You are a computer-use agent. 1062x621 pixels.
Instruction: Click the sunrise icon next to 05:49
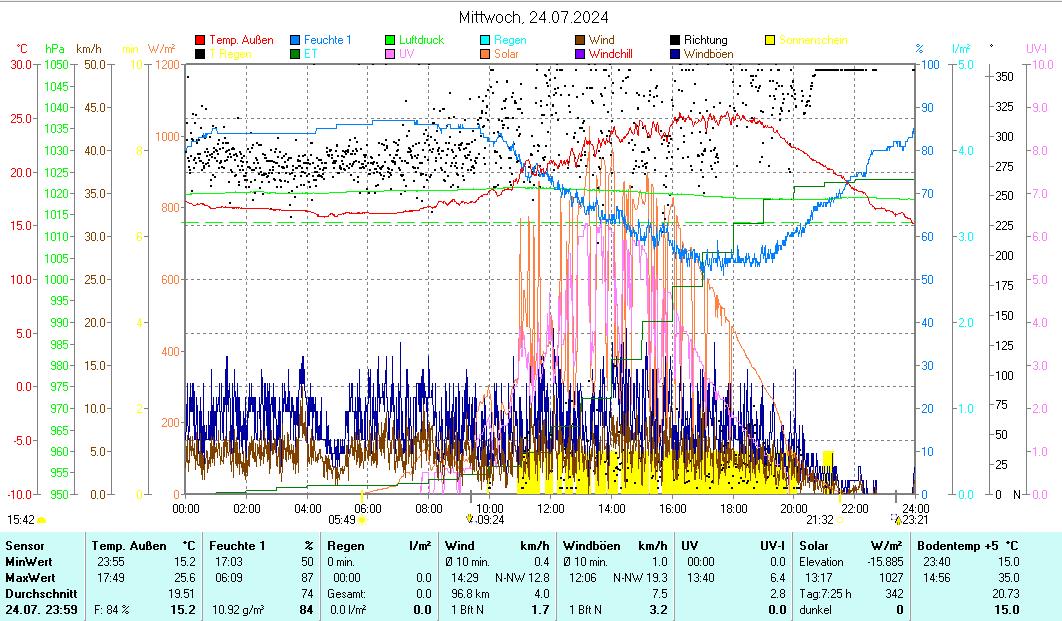tap(362, 520)
